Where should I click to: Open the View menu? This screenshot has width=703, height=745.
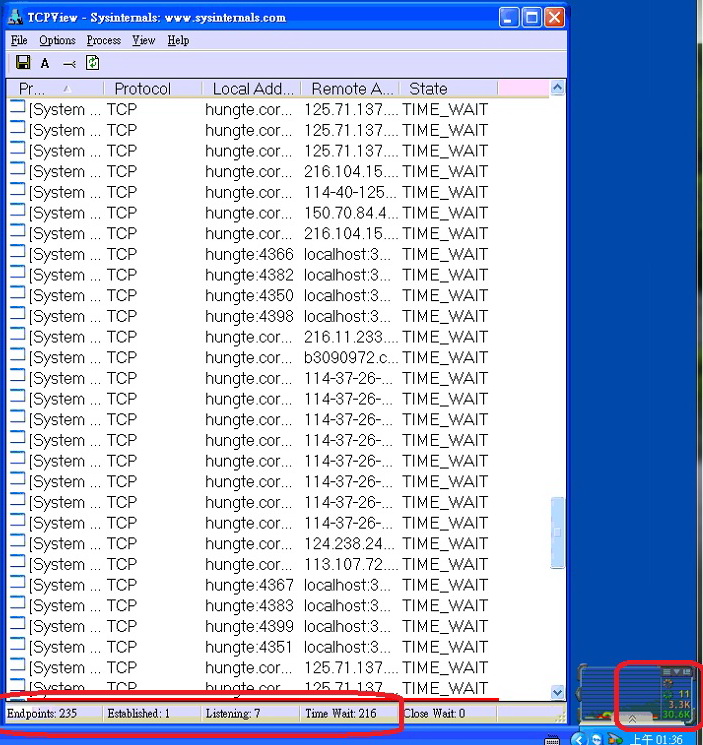pyautogui.click(x=143, y=40)
